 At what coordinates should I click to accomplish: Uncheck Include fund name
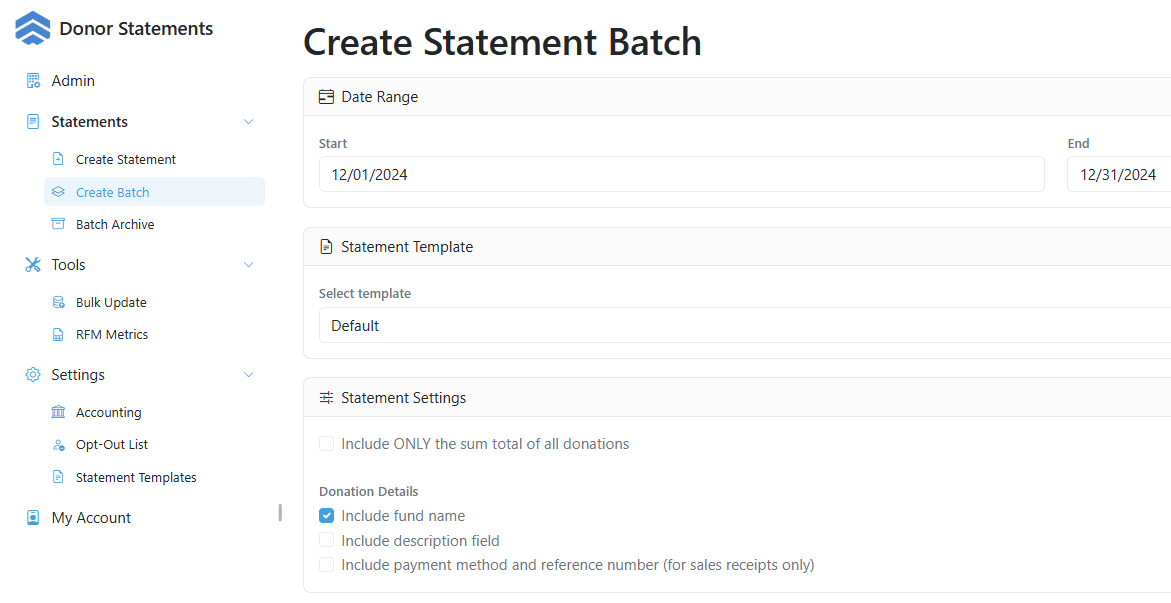click(x=326, y=515)
